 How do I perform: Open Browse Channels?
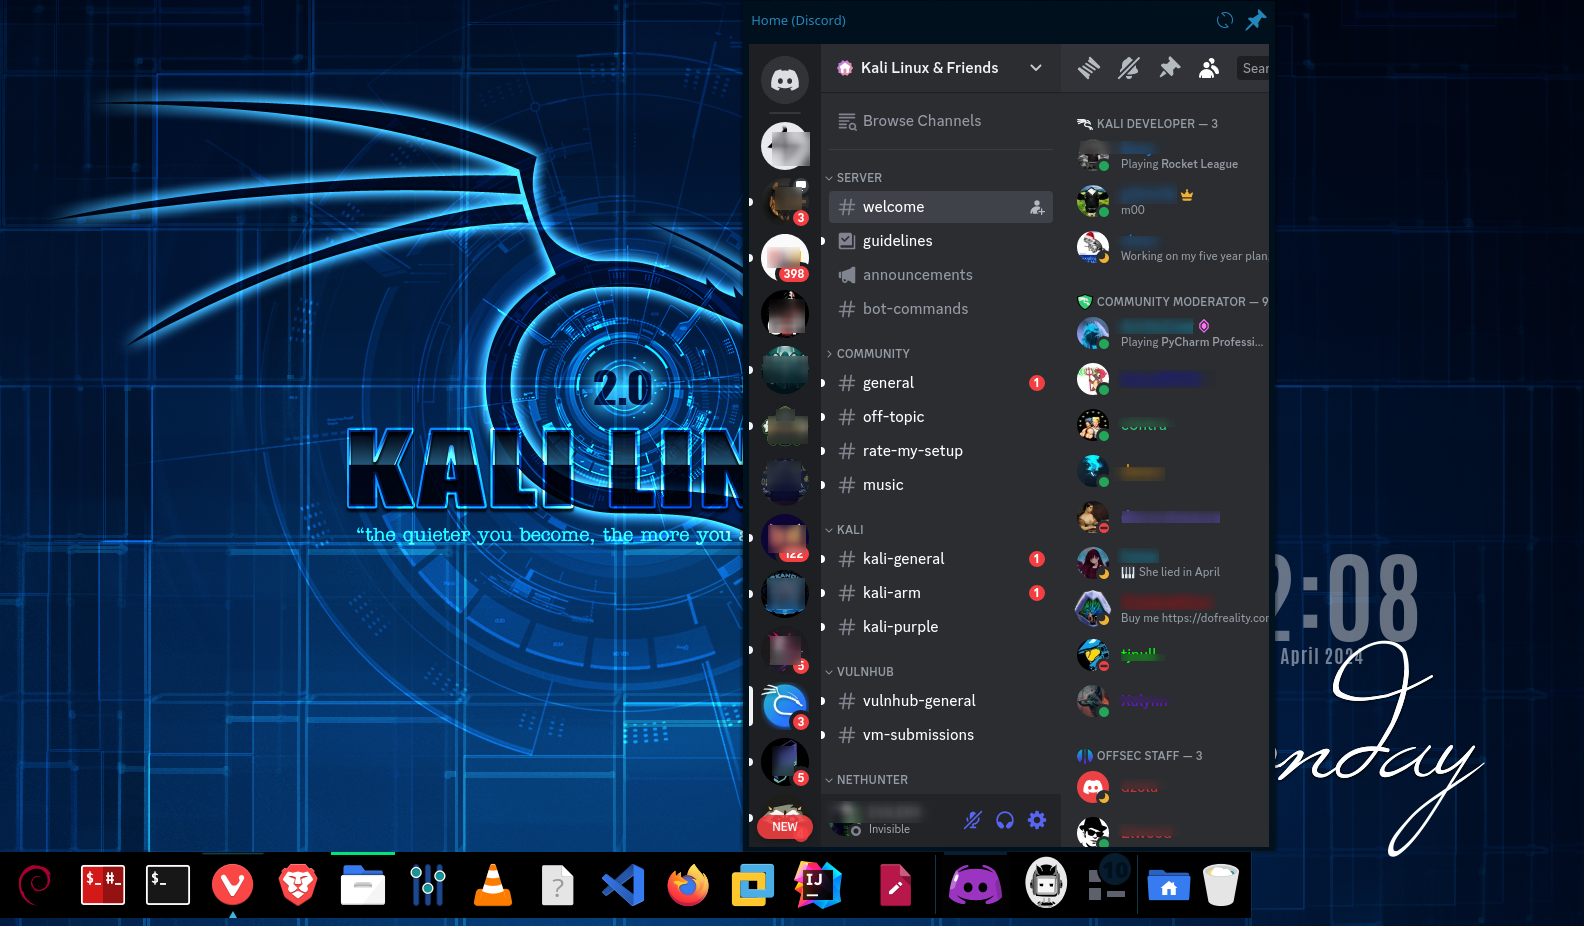[x=941, y=121]
